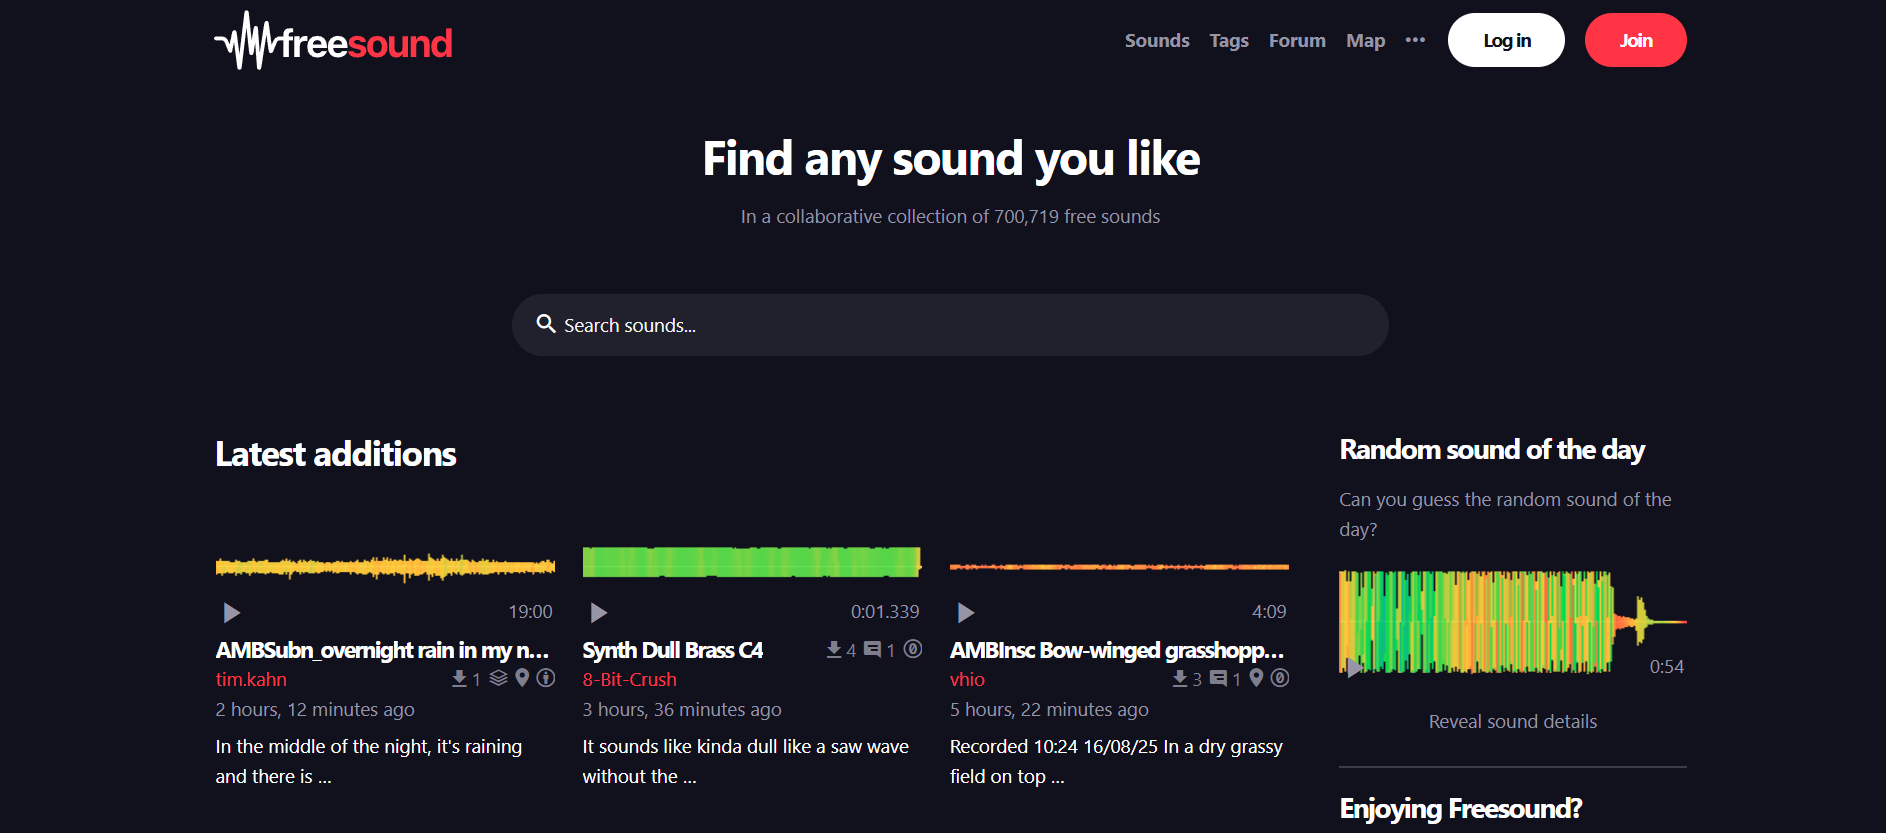Click comments icon on Synth Dull Brass C4

click(x=873, y=650)
